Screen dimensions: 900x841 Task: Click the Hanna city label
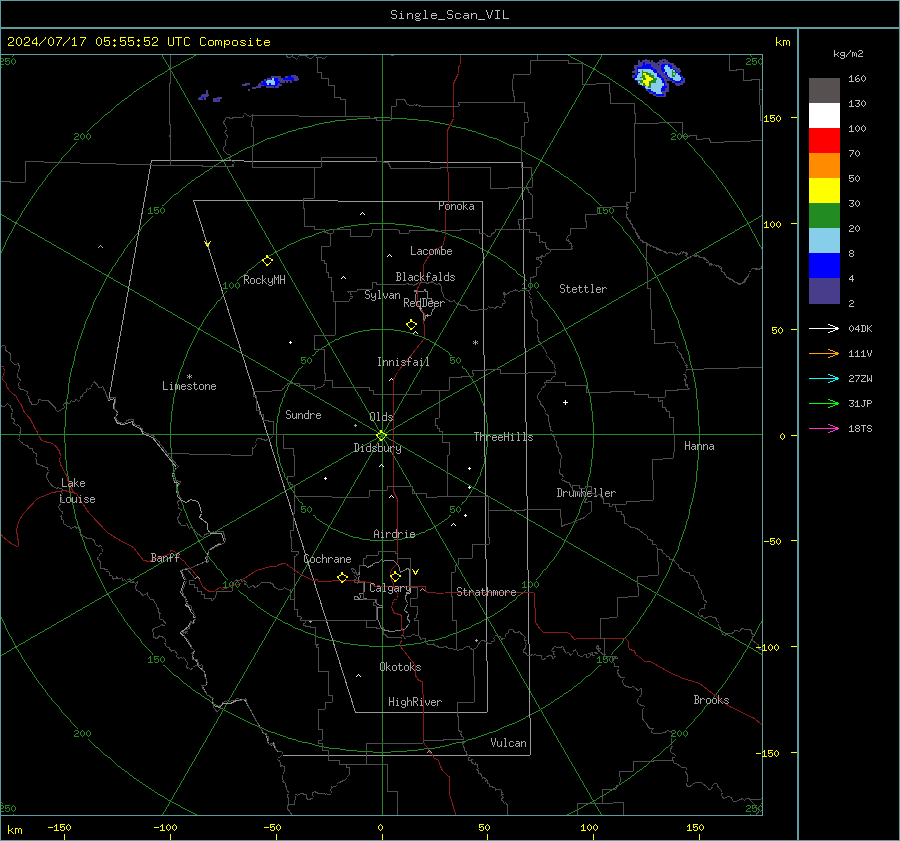(x=699, y=446)
